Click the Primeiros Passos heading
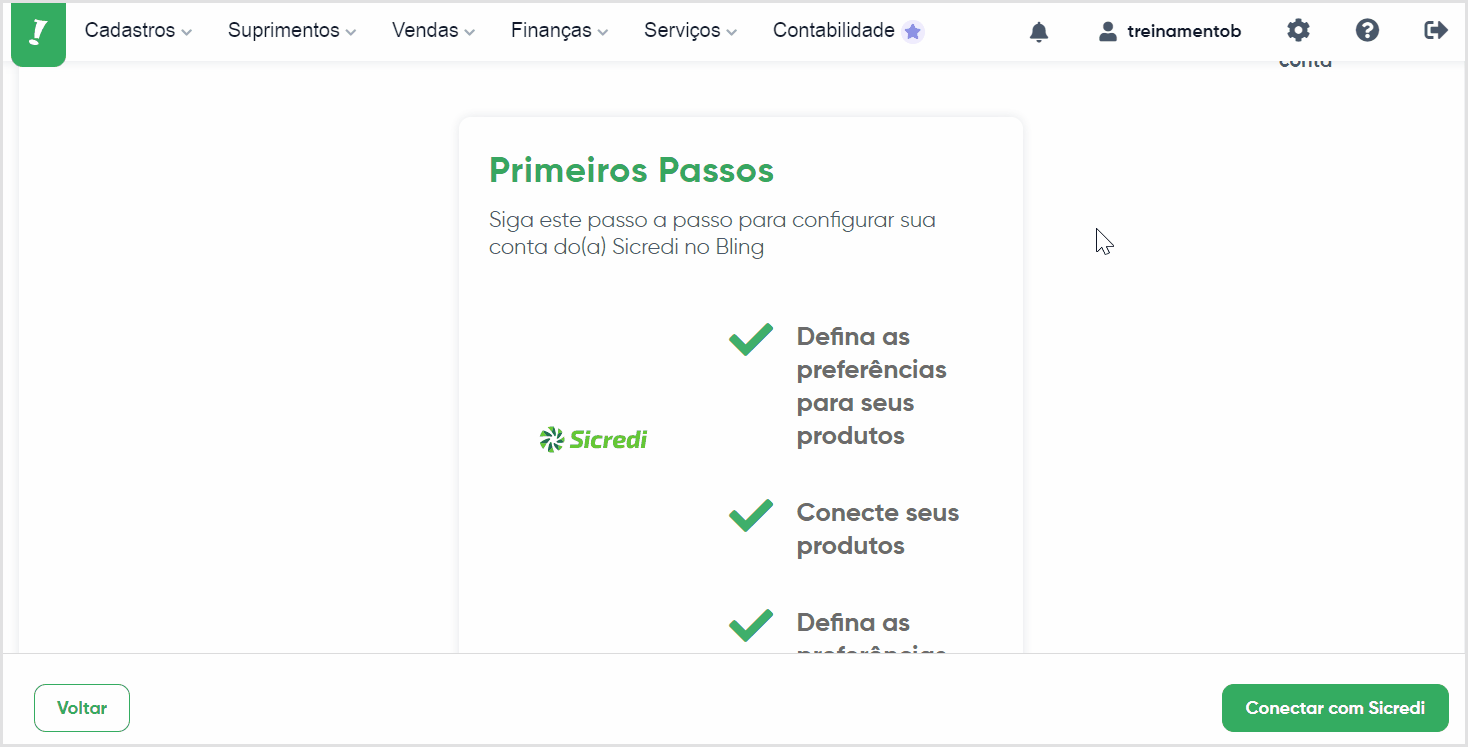This screenshot has width=1468, height=747. pyautogui.click(x=631, y=170)
